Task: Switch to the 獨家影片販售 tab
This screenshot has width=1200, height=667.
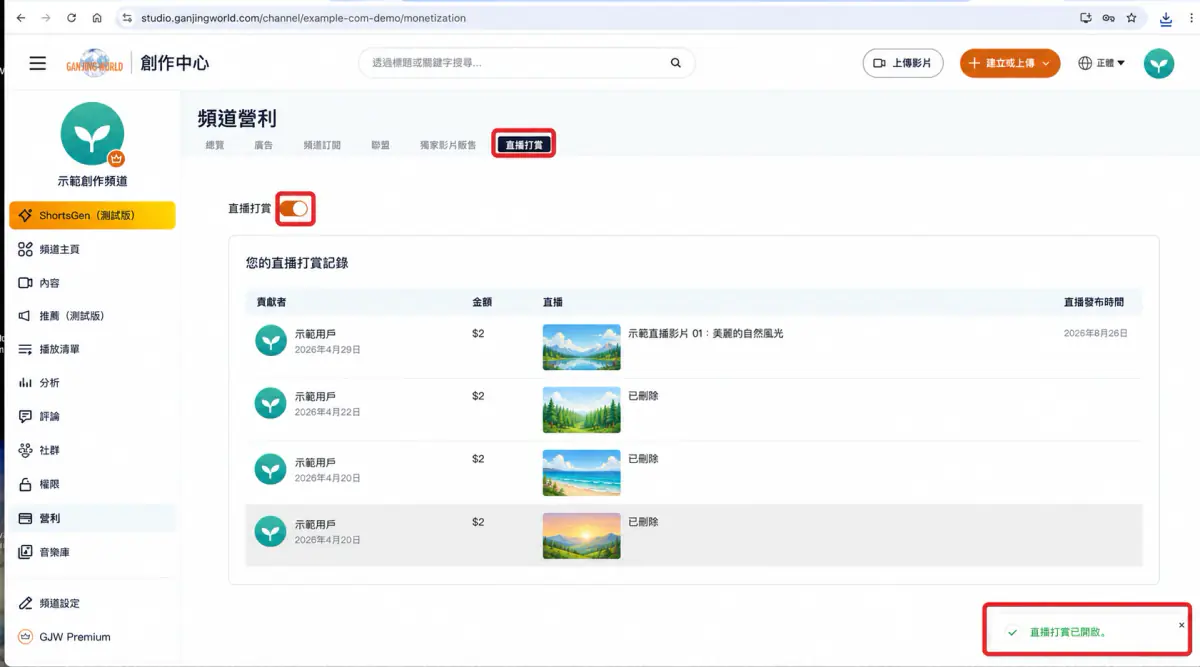Action: coord(448,145)
